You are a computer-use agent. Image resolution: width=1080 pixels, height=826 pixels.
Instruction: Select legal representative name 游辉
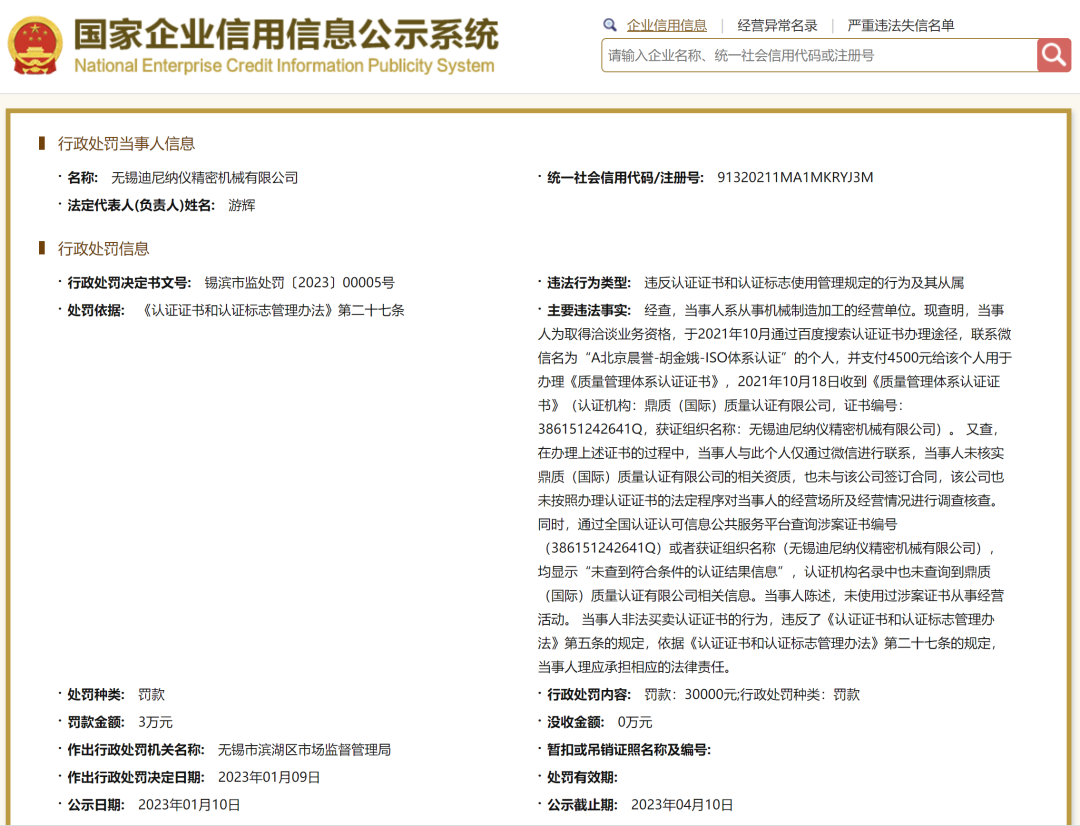[242, 205]
